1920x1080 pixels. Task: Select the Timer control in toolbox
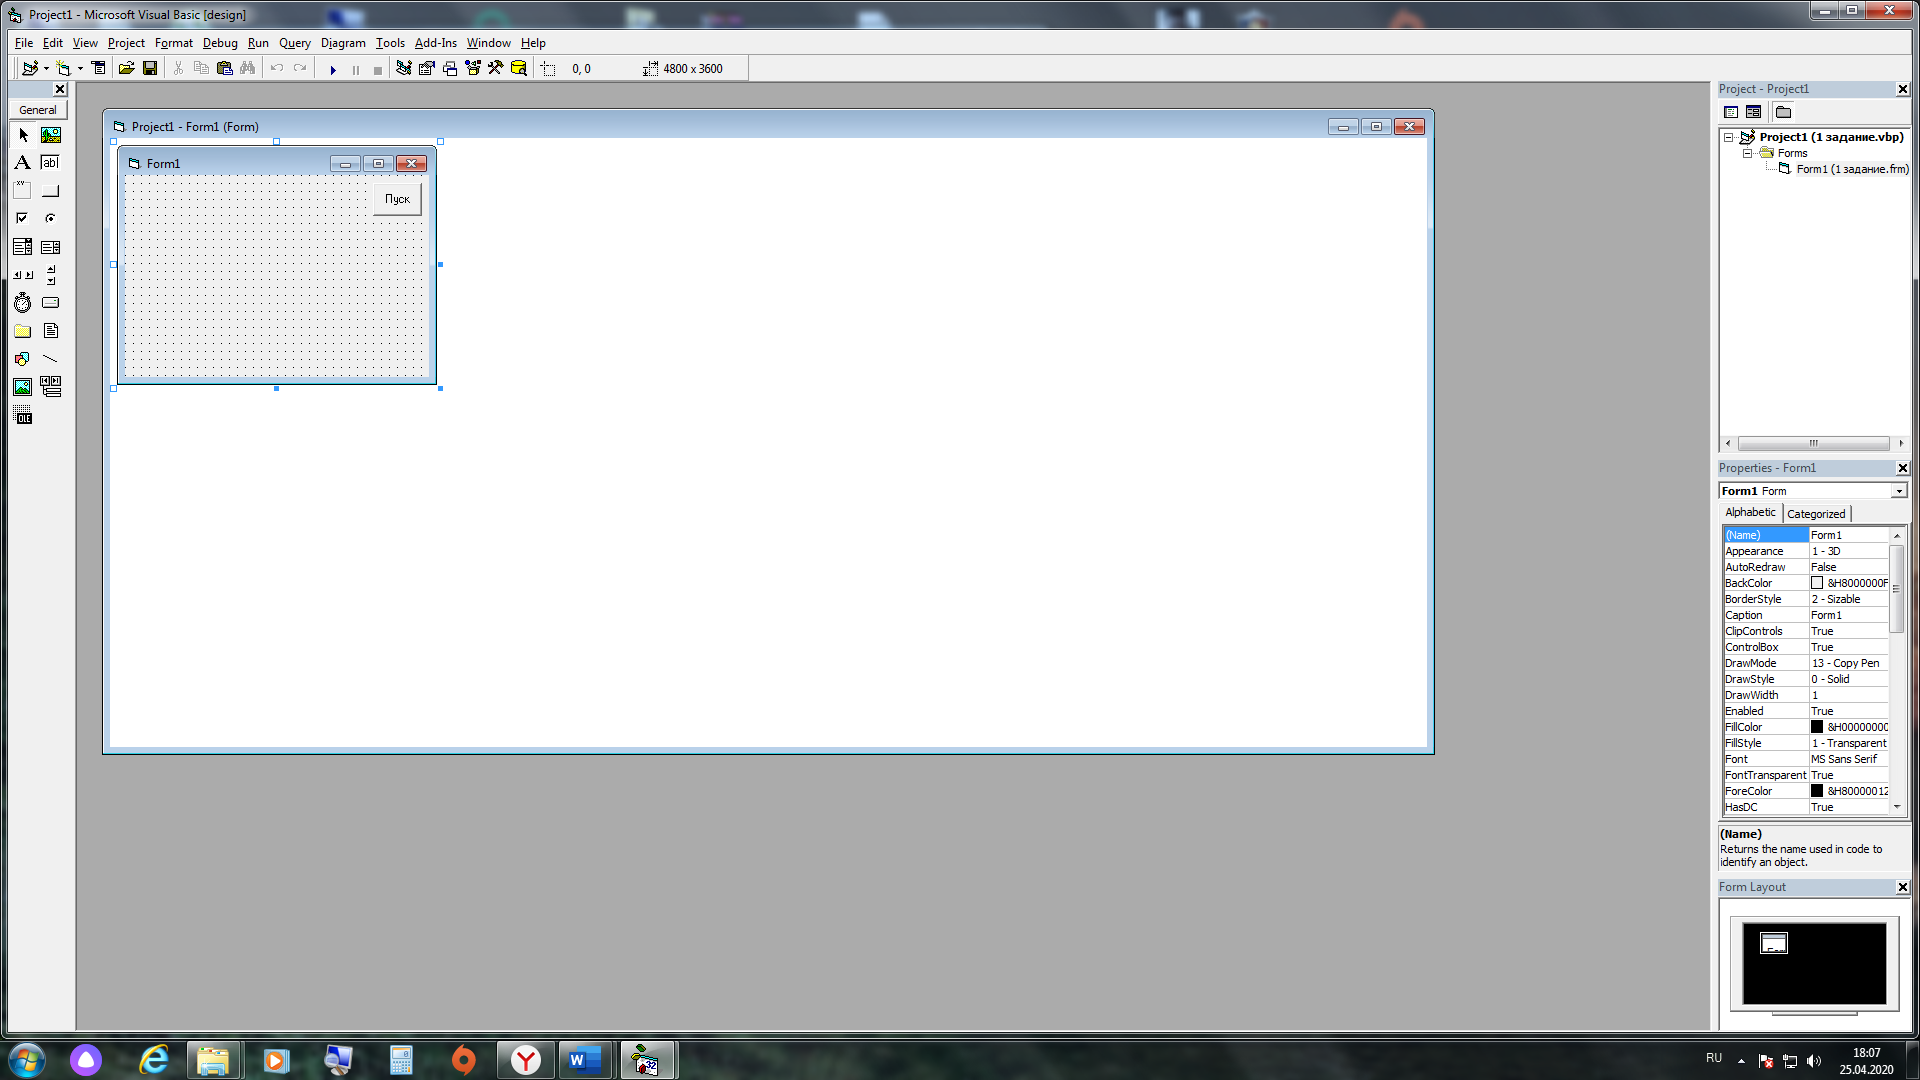23,303
